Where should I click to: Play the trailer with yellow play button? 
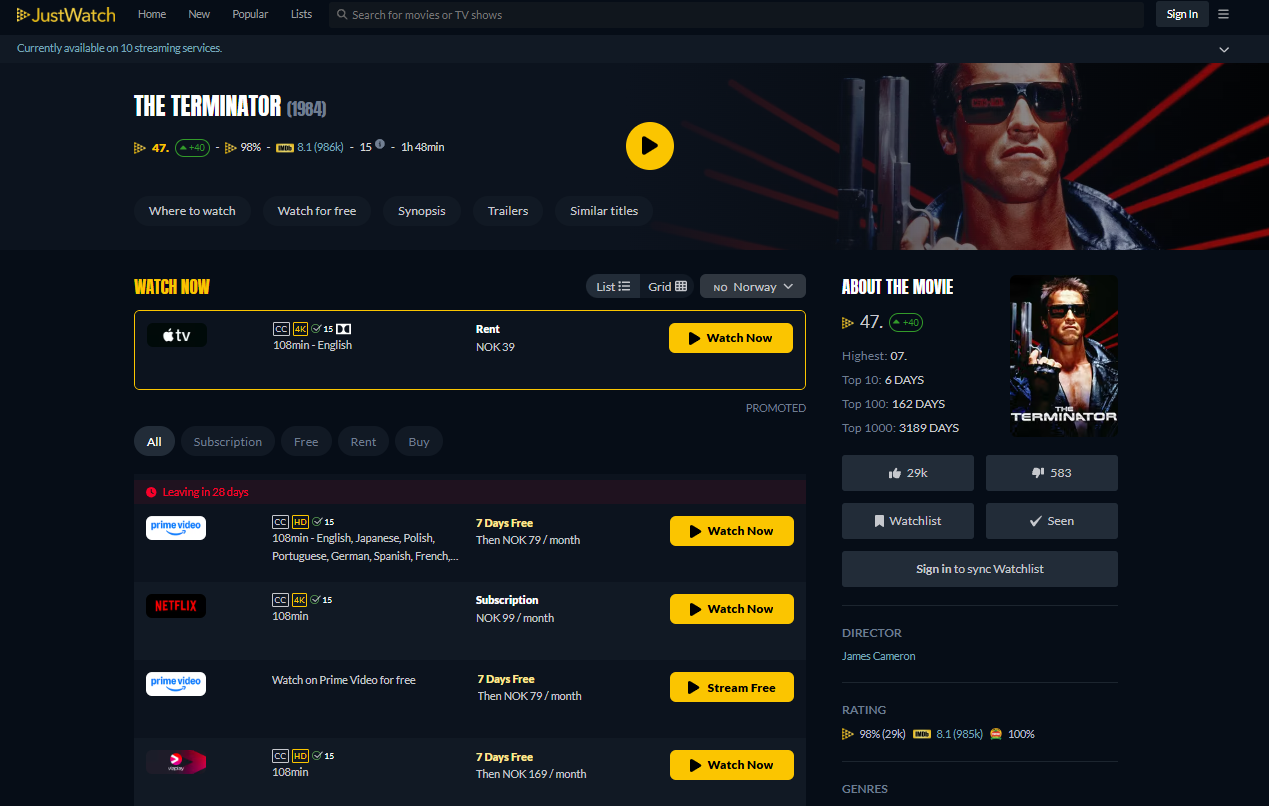pyautogui.click(x=650, y=146)
